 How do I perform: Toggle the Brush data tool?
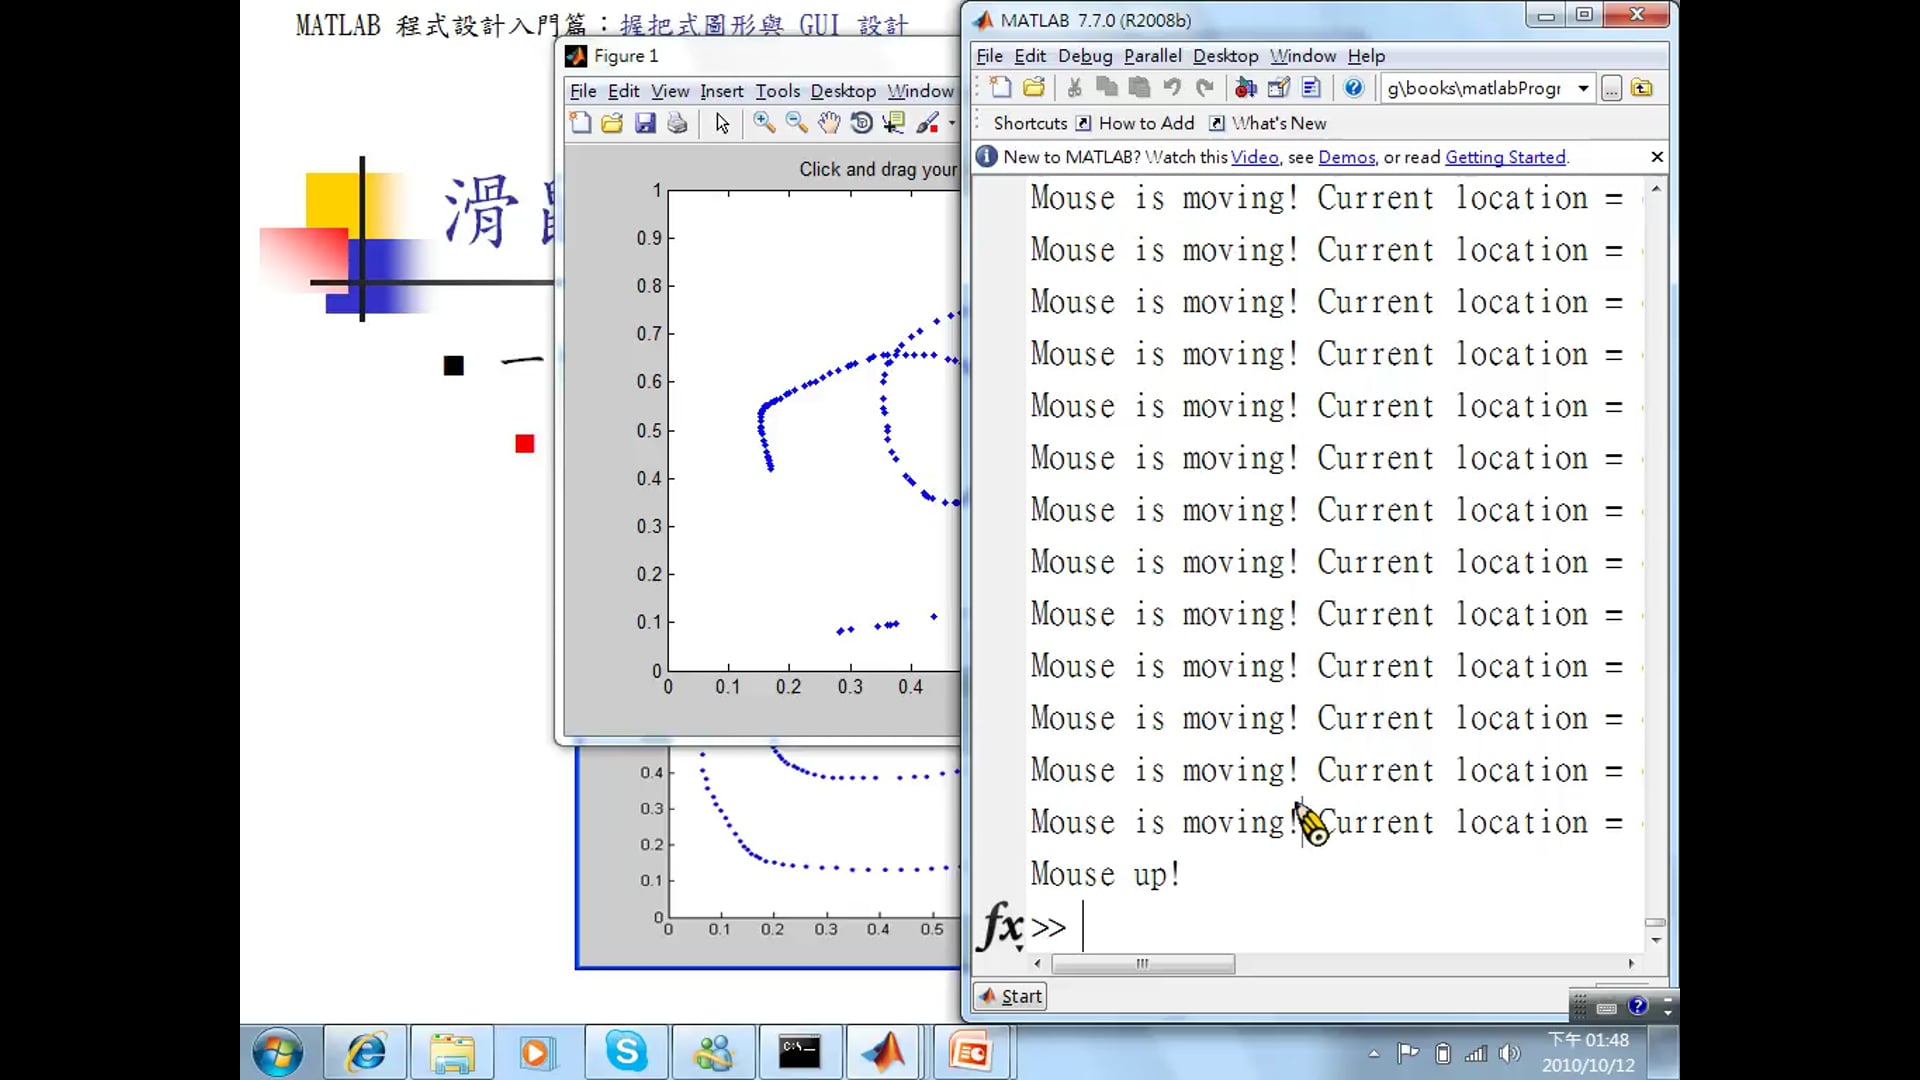927,123
